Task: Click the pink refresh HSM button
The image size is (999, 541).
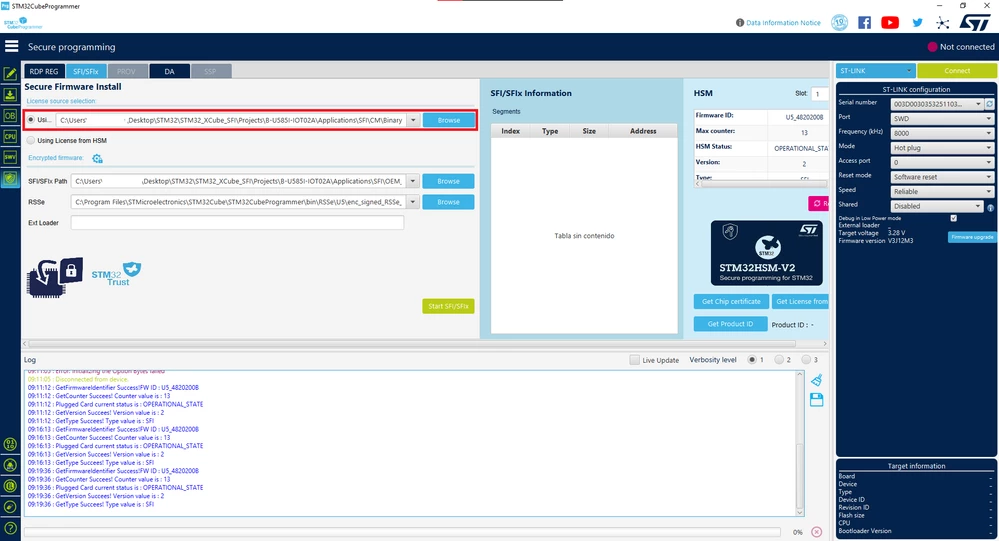Action: click(819, 203)
